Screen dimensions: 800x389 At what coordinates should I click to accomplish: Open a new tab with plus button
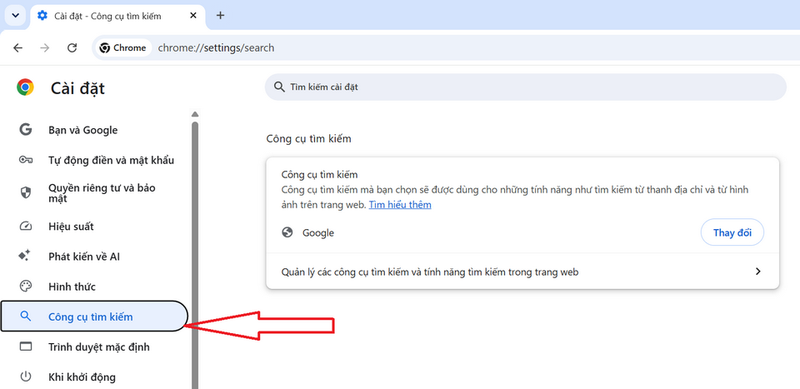click(x=220, y=15)
